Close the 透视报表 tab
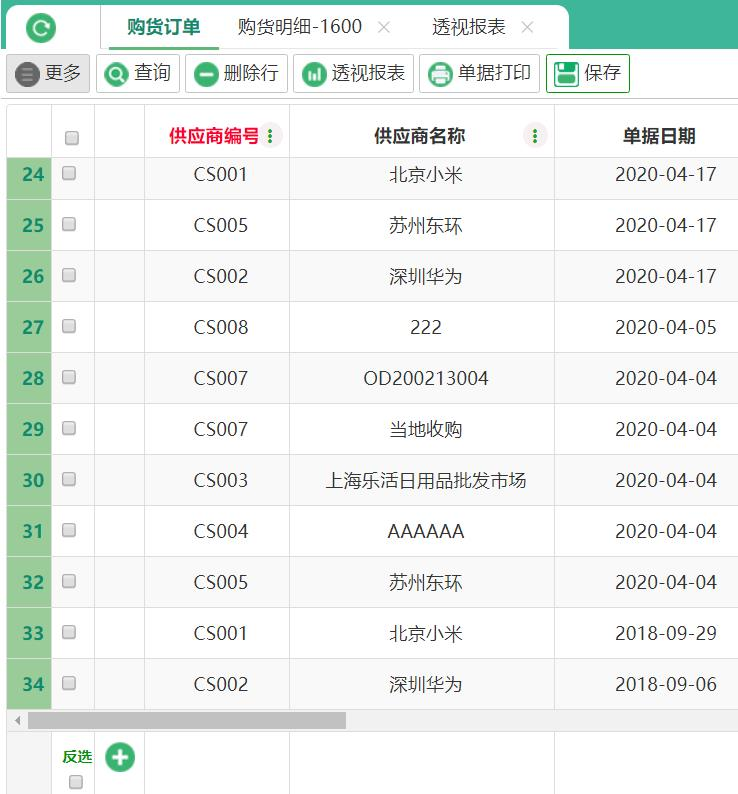The width and height of the screenshot is (738, 794). click(528, 28)
